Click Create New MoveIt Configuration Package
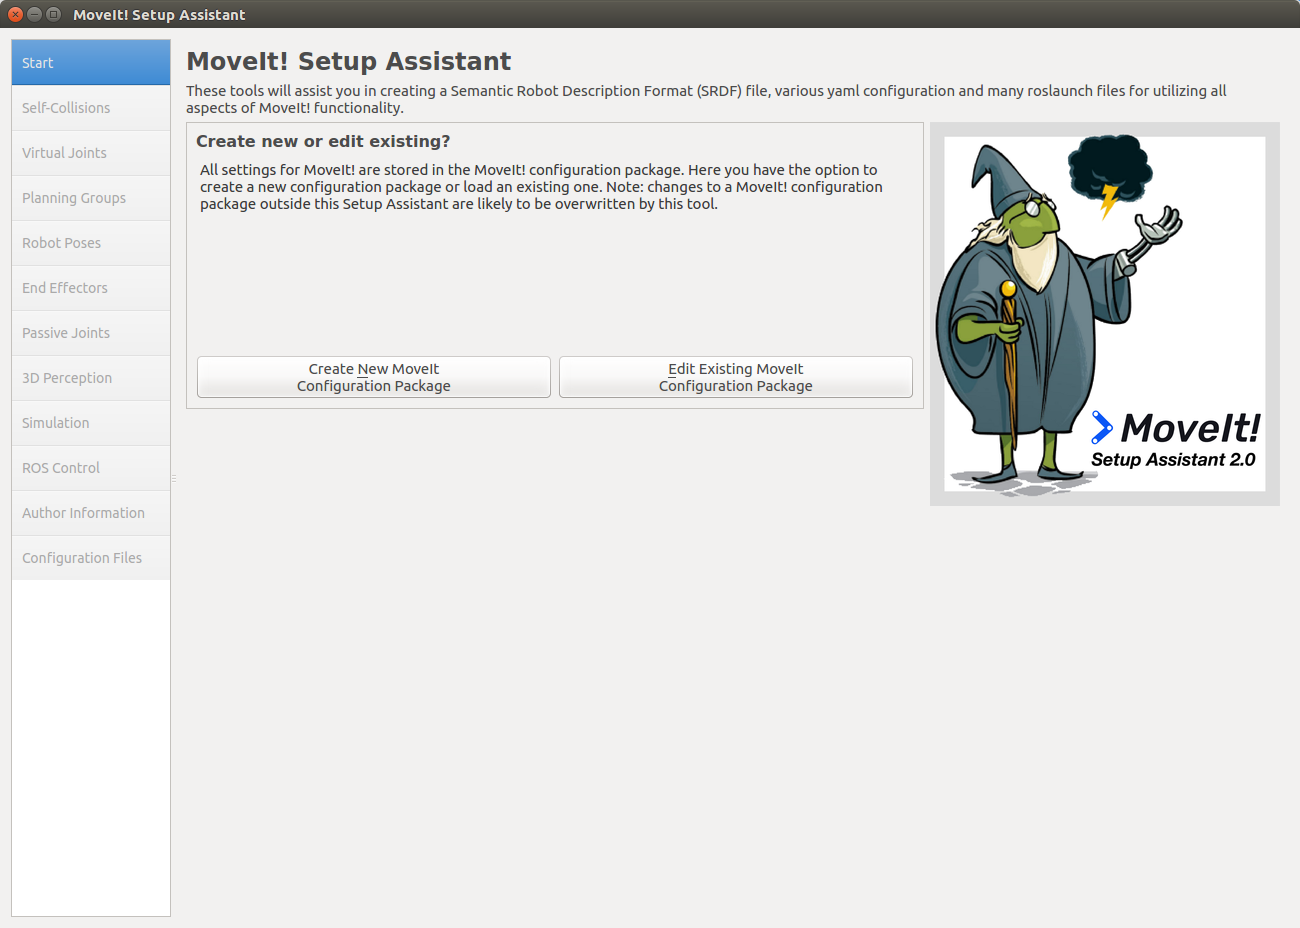Image resolution: width=1300 pixels, height=928 pixels. 374,377
